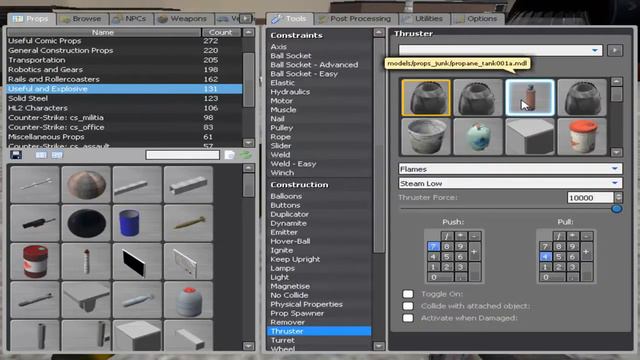This screenshot has width=640, height=360.
Task: Choose the Hover-Ball tool
Action: 290,241
